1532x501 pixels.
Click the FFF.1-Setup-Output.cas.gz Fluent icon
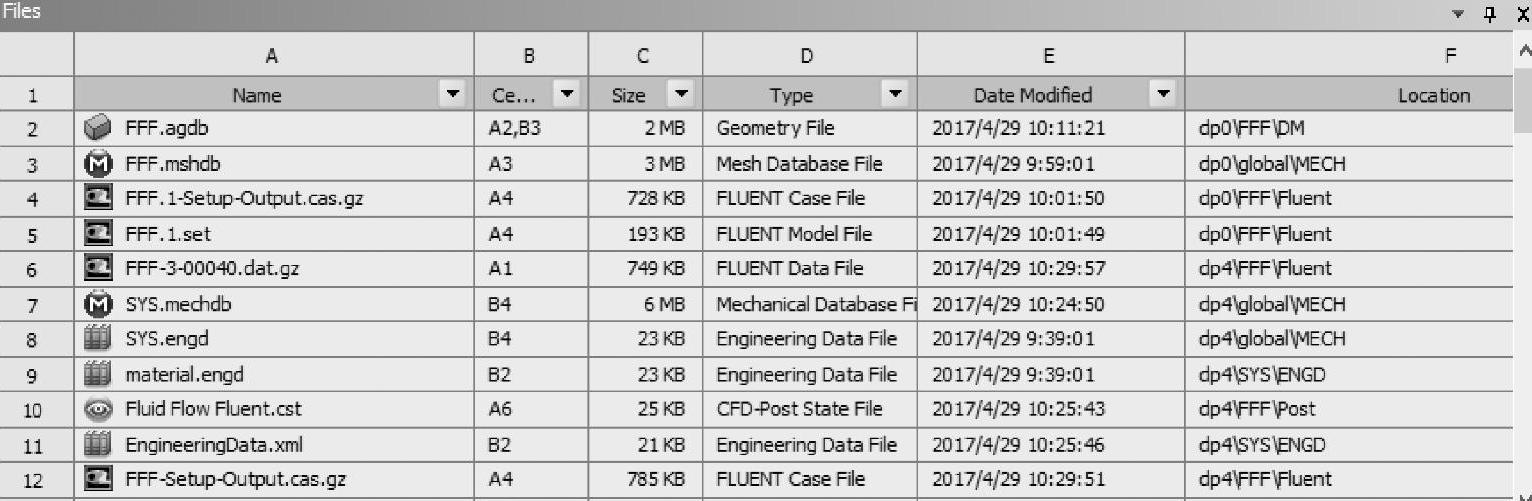pyautogui.click(x=98, y=198)
